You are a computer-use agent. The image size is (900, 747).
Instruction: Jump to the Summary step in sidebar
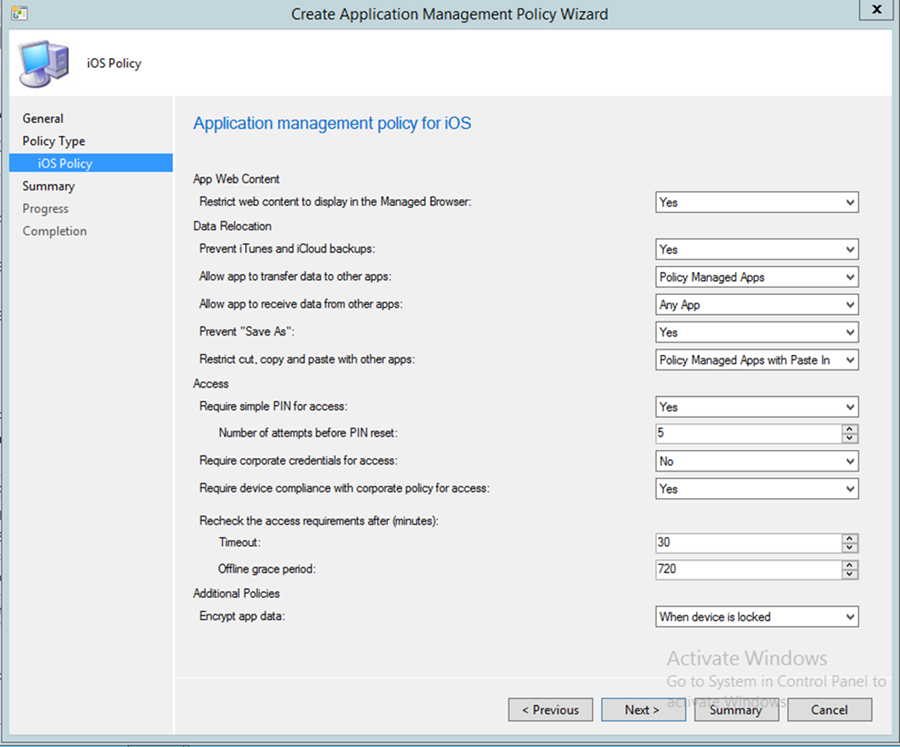coord(49,186)
